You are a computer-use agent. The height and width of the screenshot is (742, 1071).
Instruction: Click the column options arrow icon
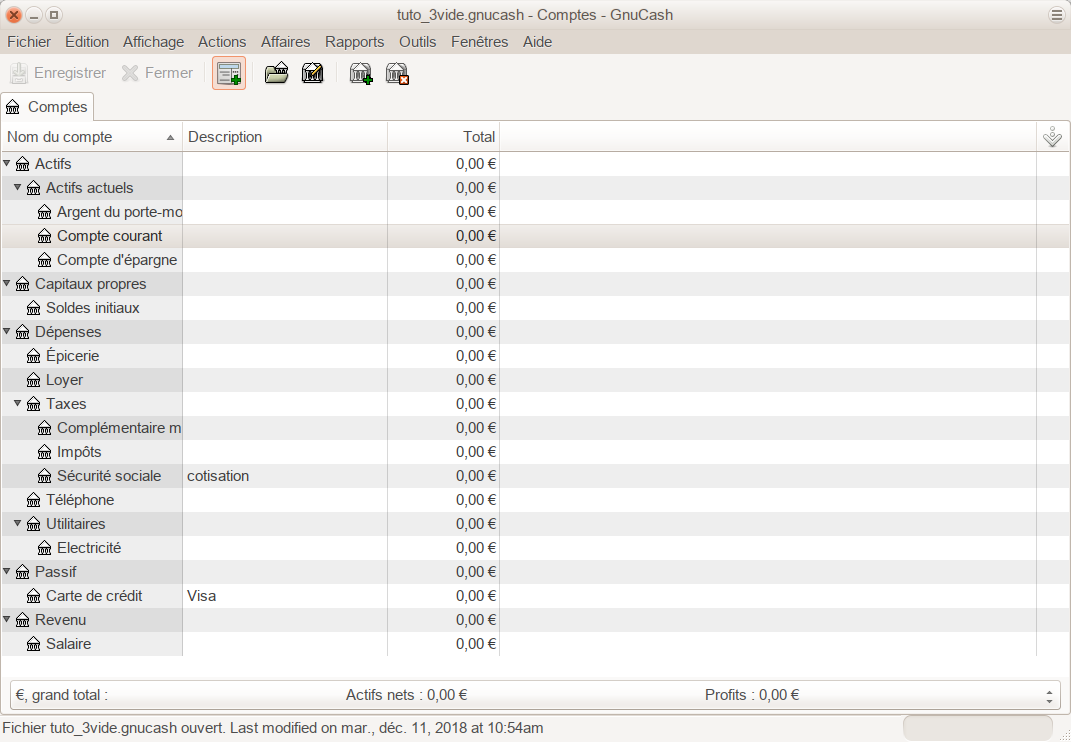1052,137
